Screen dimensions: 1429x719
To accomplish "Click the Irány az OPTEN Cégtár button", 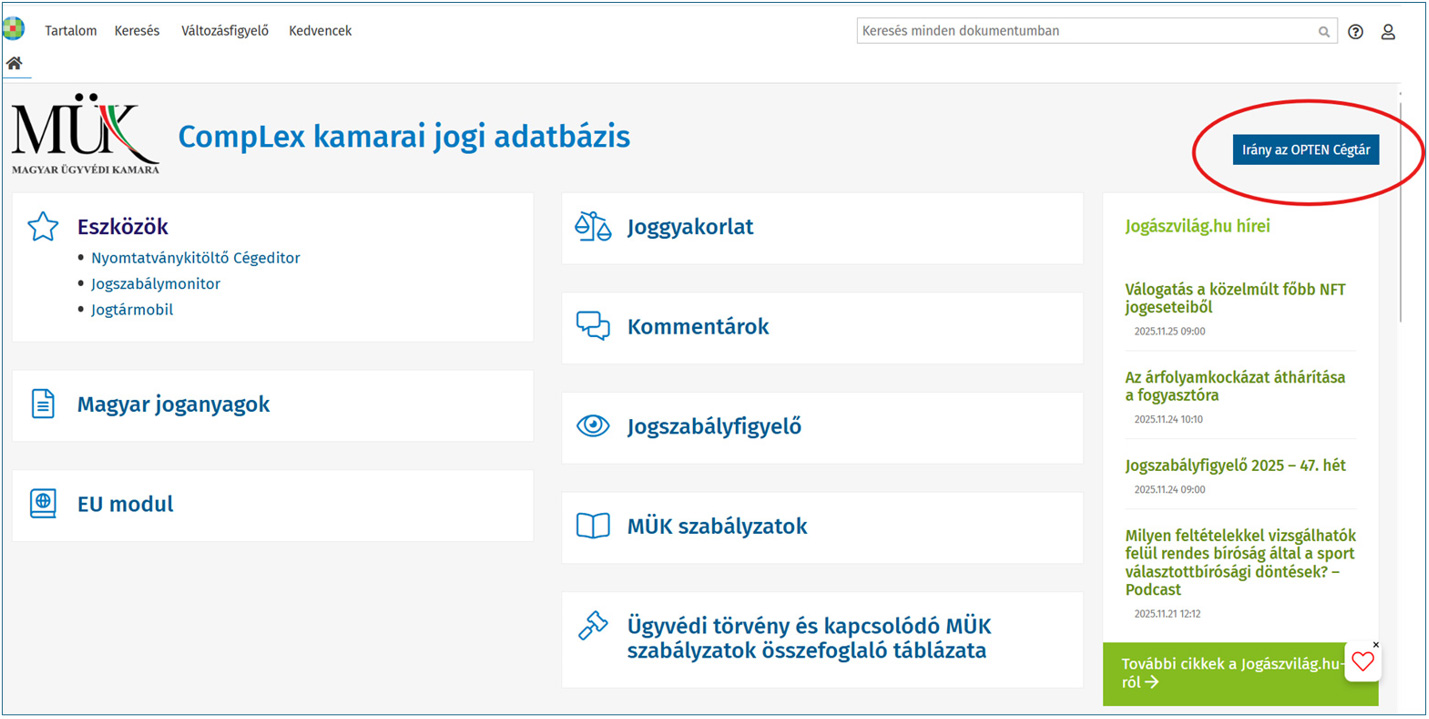I will tap(1305, 150).
